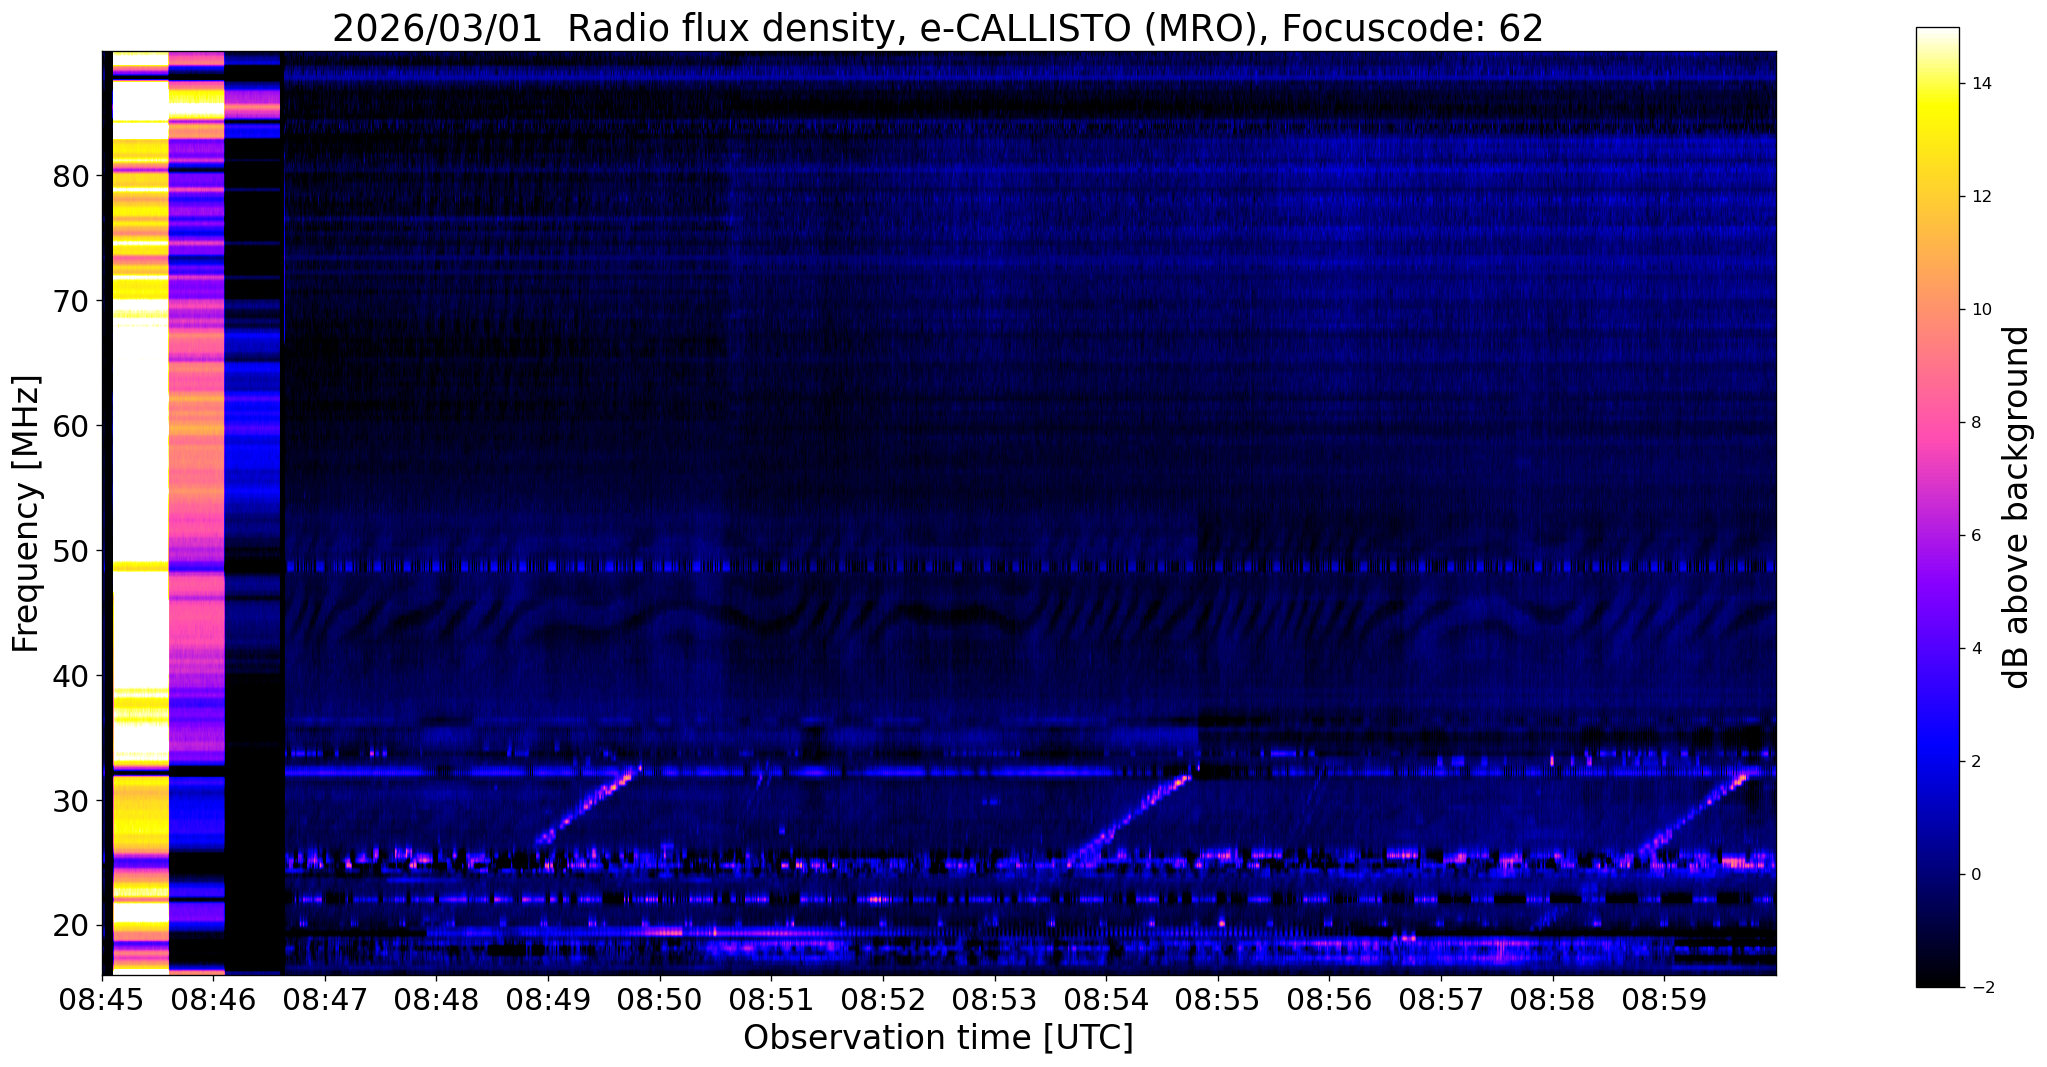2047x1067 pixels.
Task: Click the 40 MHz frequency tick label
Action: click(x=71, y=676)
